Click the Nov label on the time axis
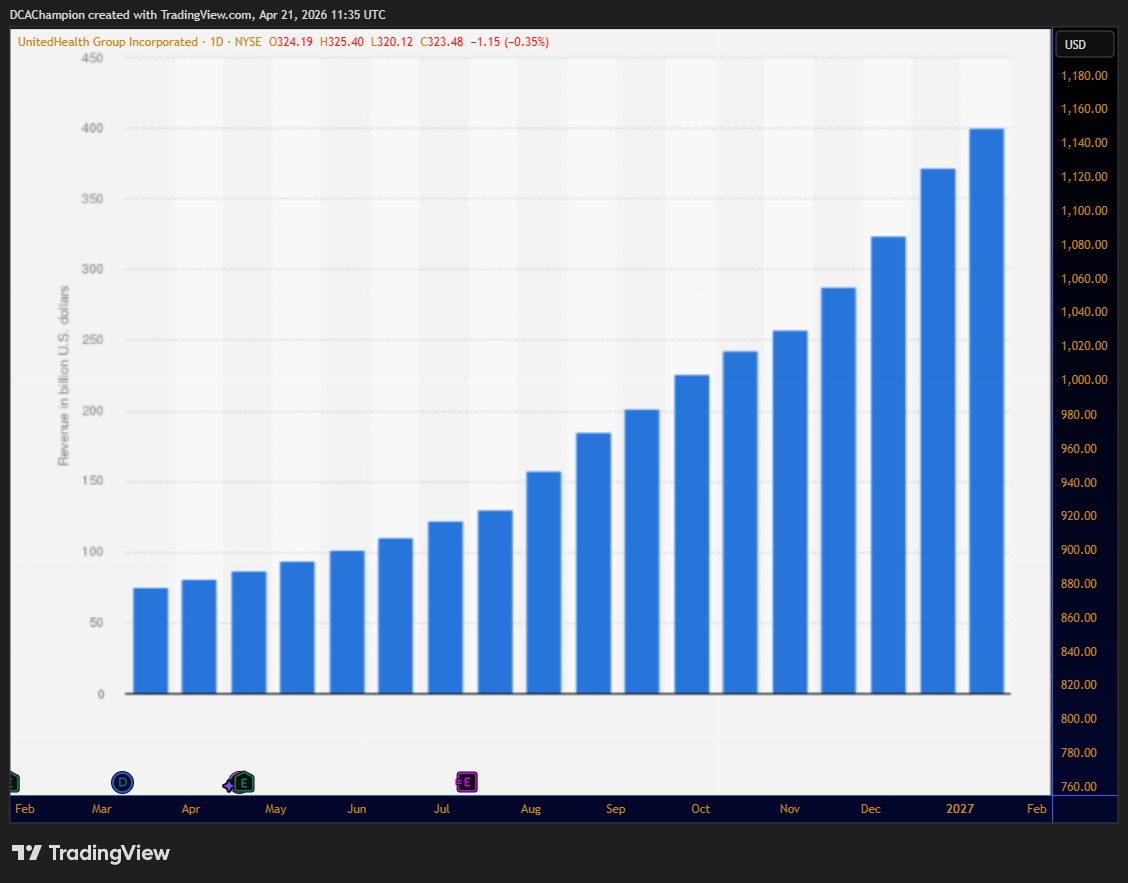1128x883 pixels. pos(790,808)
